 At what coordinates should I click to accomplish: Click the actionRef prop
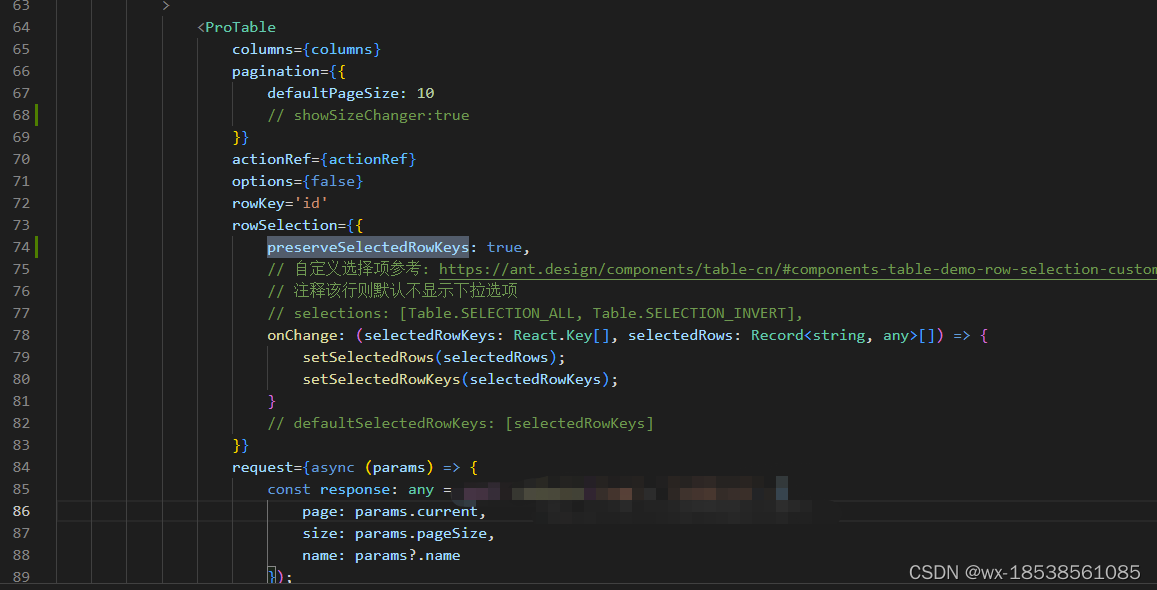322,158
